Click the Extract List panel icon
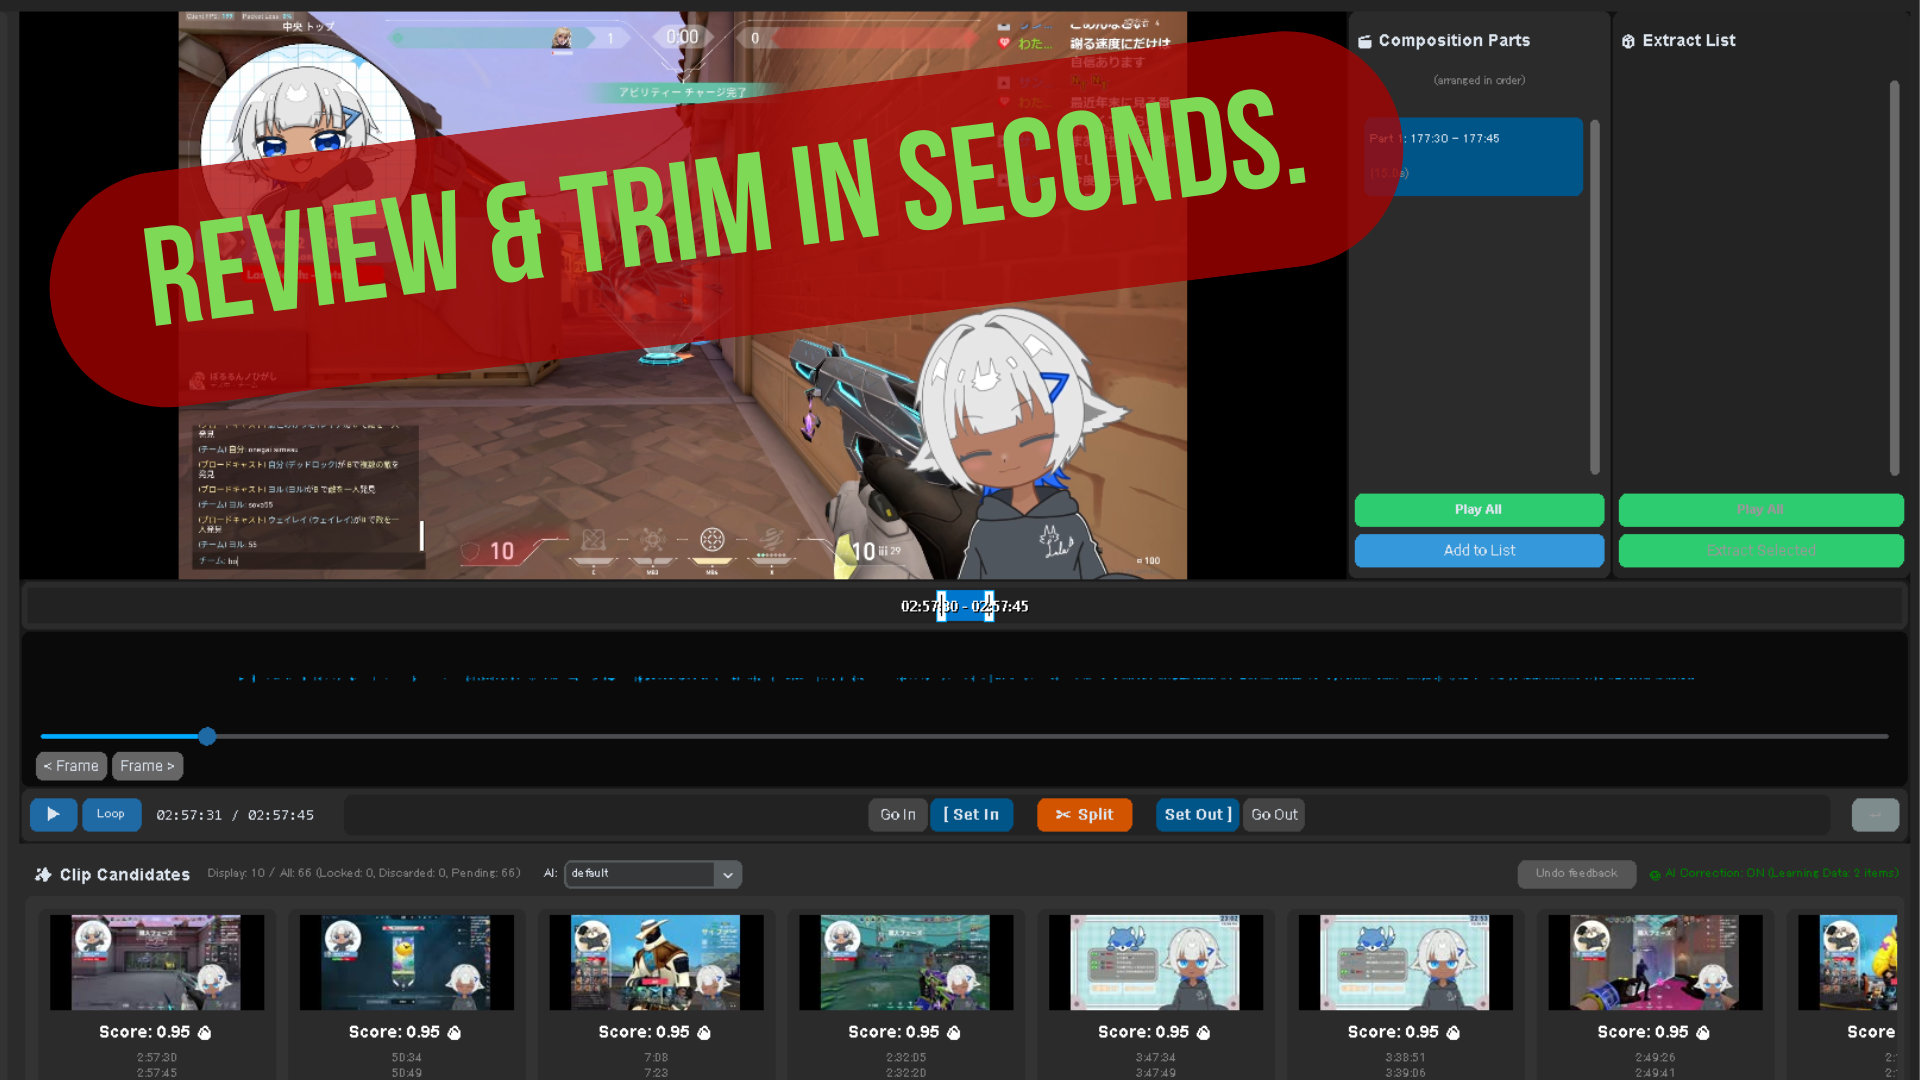 1628,41
